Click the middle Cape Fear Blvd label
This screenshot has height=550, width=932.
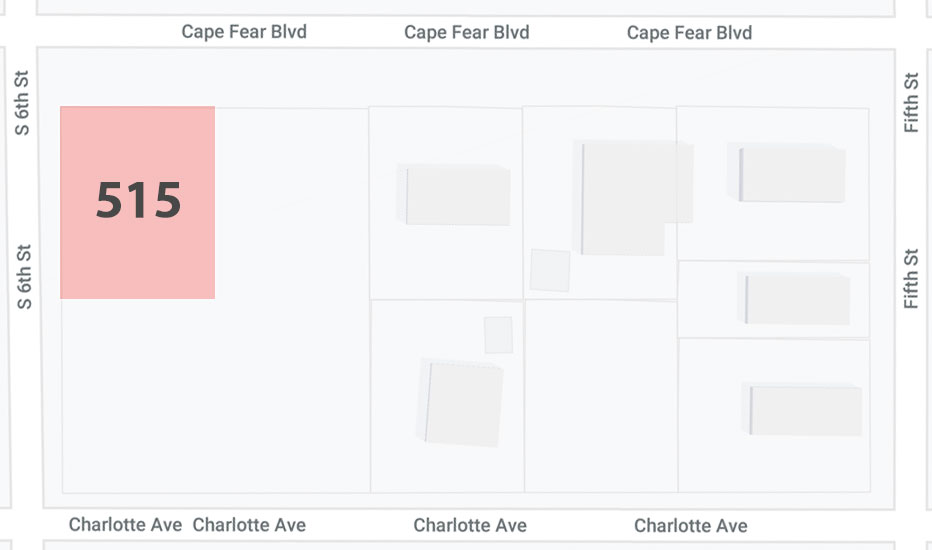coord(467,32)
